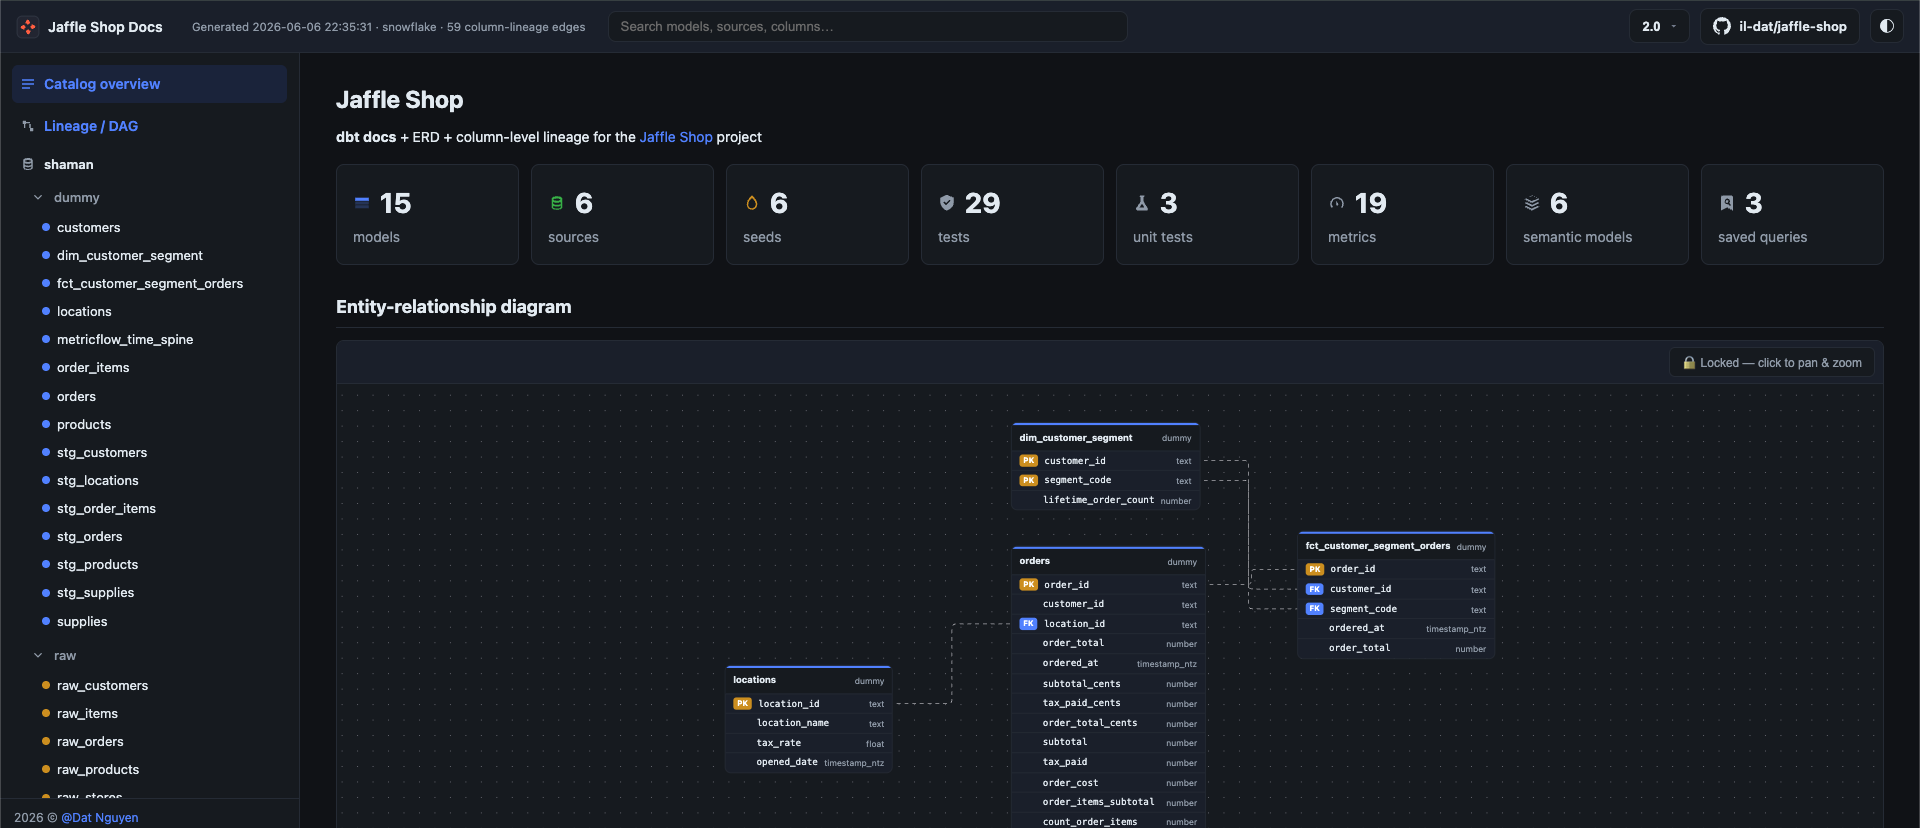Open the products model

click(84, 425)
